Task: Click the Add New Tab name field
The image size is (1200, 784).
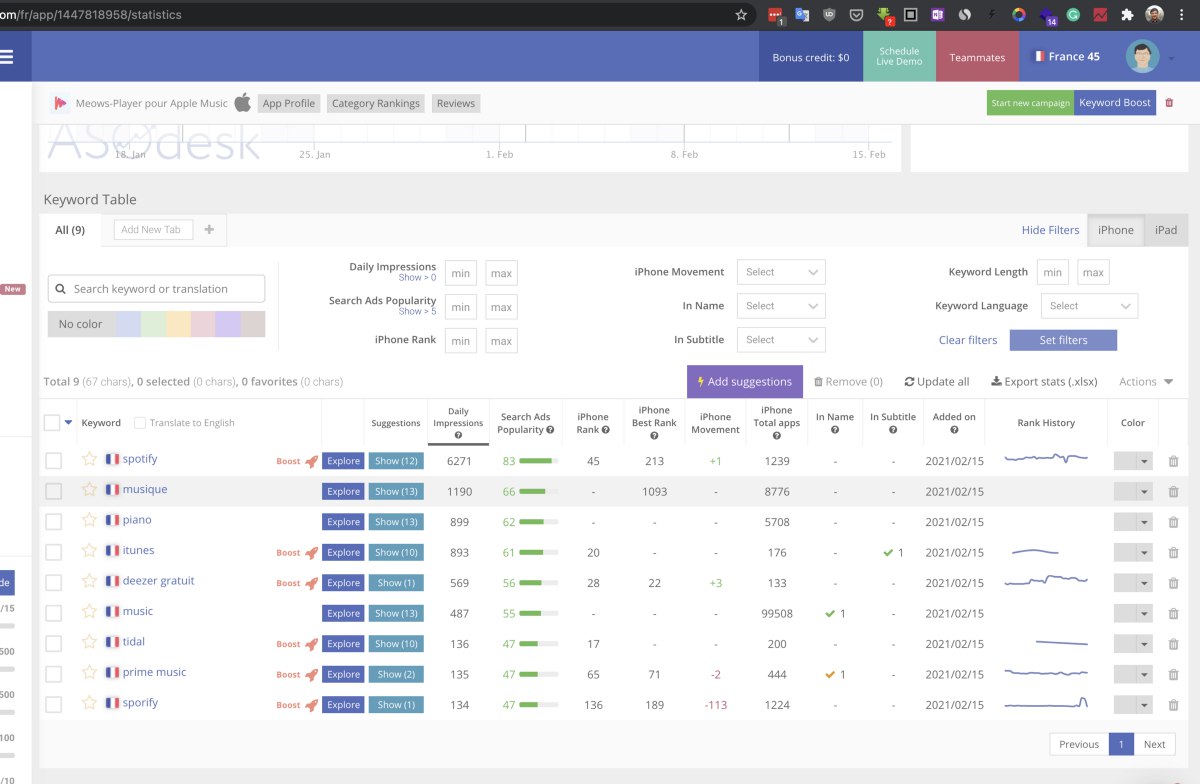Action: click(x=153, y=229)
